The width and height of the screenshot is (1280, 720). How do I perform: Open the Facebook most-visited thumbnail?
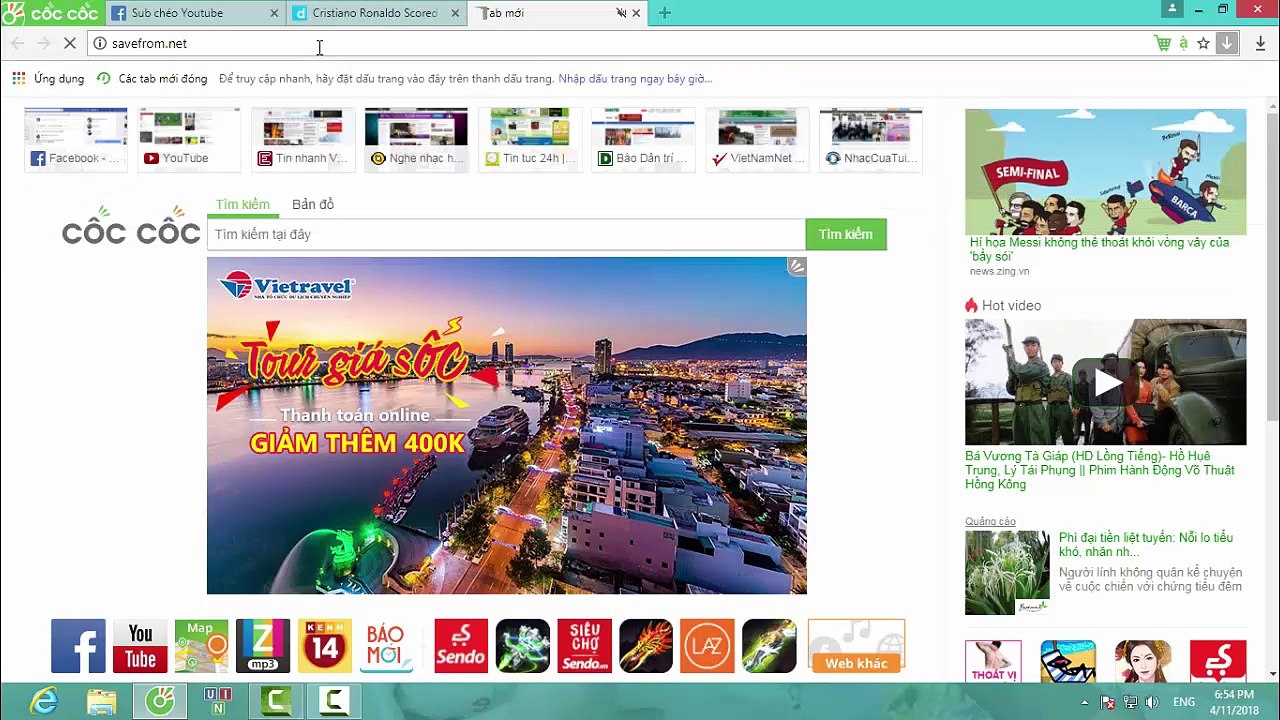[76, 139]
